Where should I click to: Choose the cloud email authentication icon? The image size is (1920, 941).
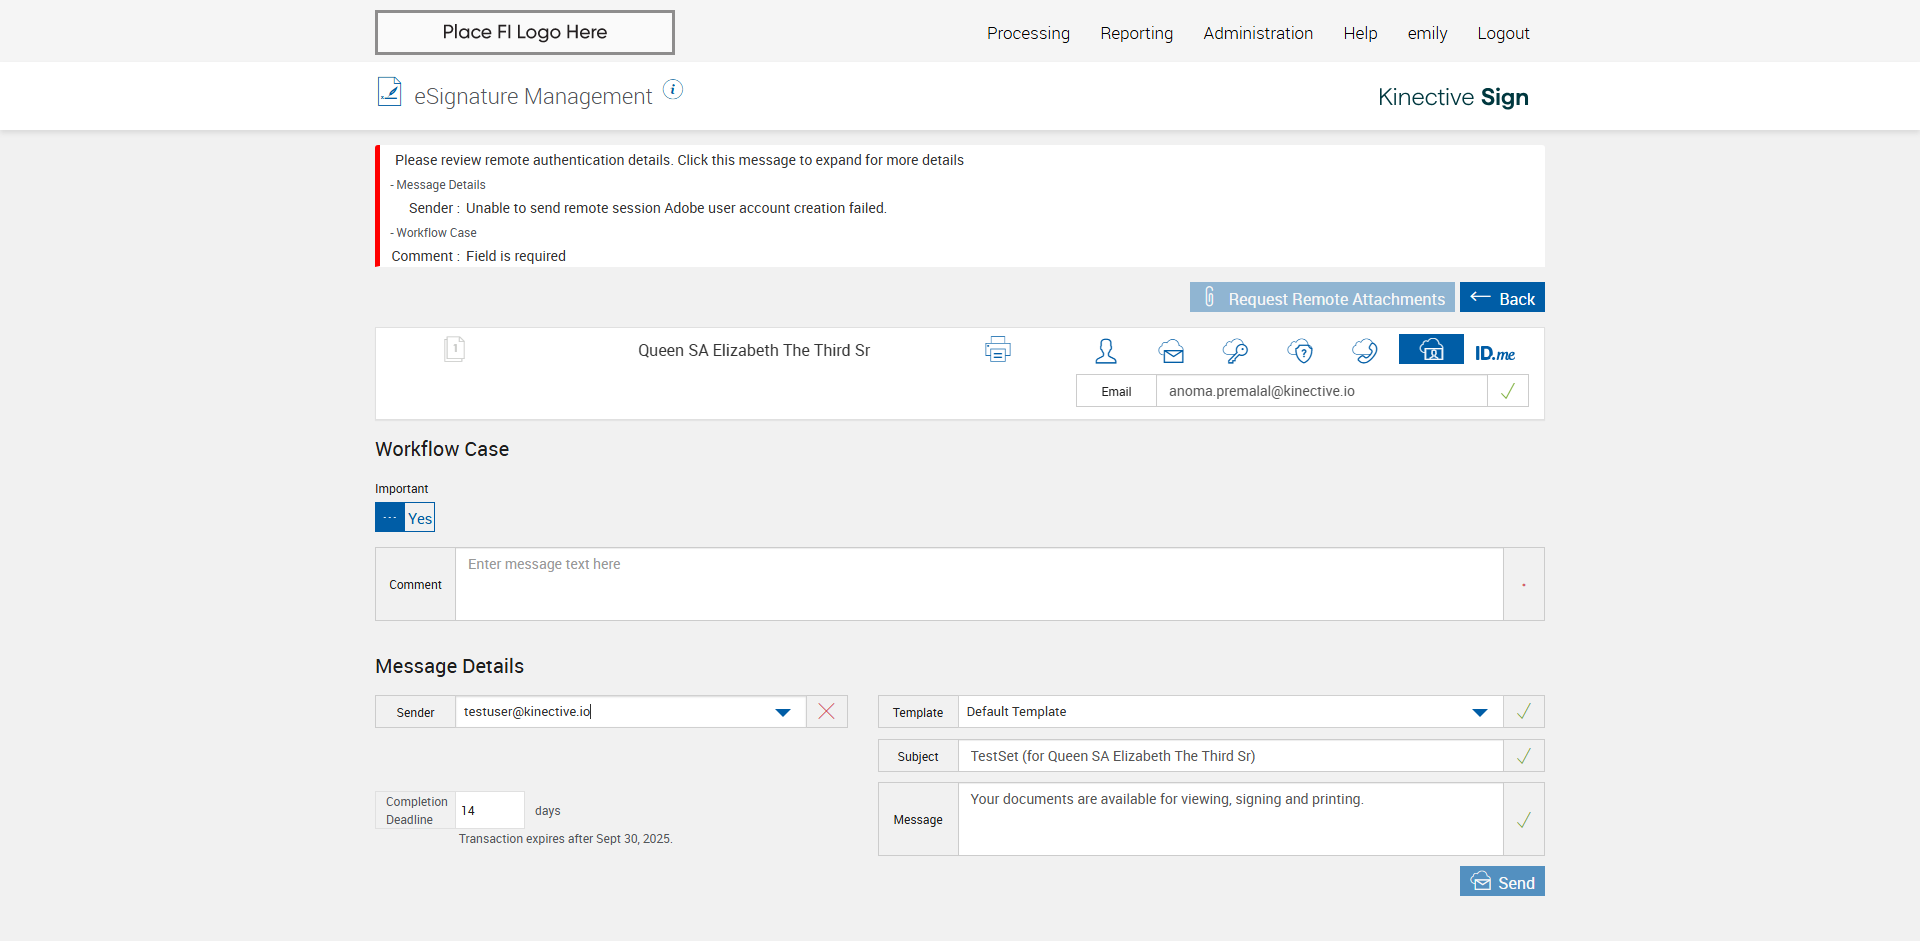tap(1171, 351)
